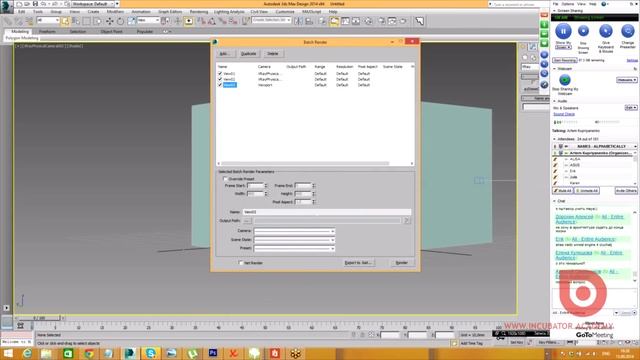Open the Create Selection Set dropdown
The image size is (640, 360).
[271, 20]
